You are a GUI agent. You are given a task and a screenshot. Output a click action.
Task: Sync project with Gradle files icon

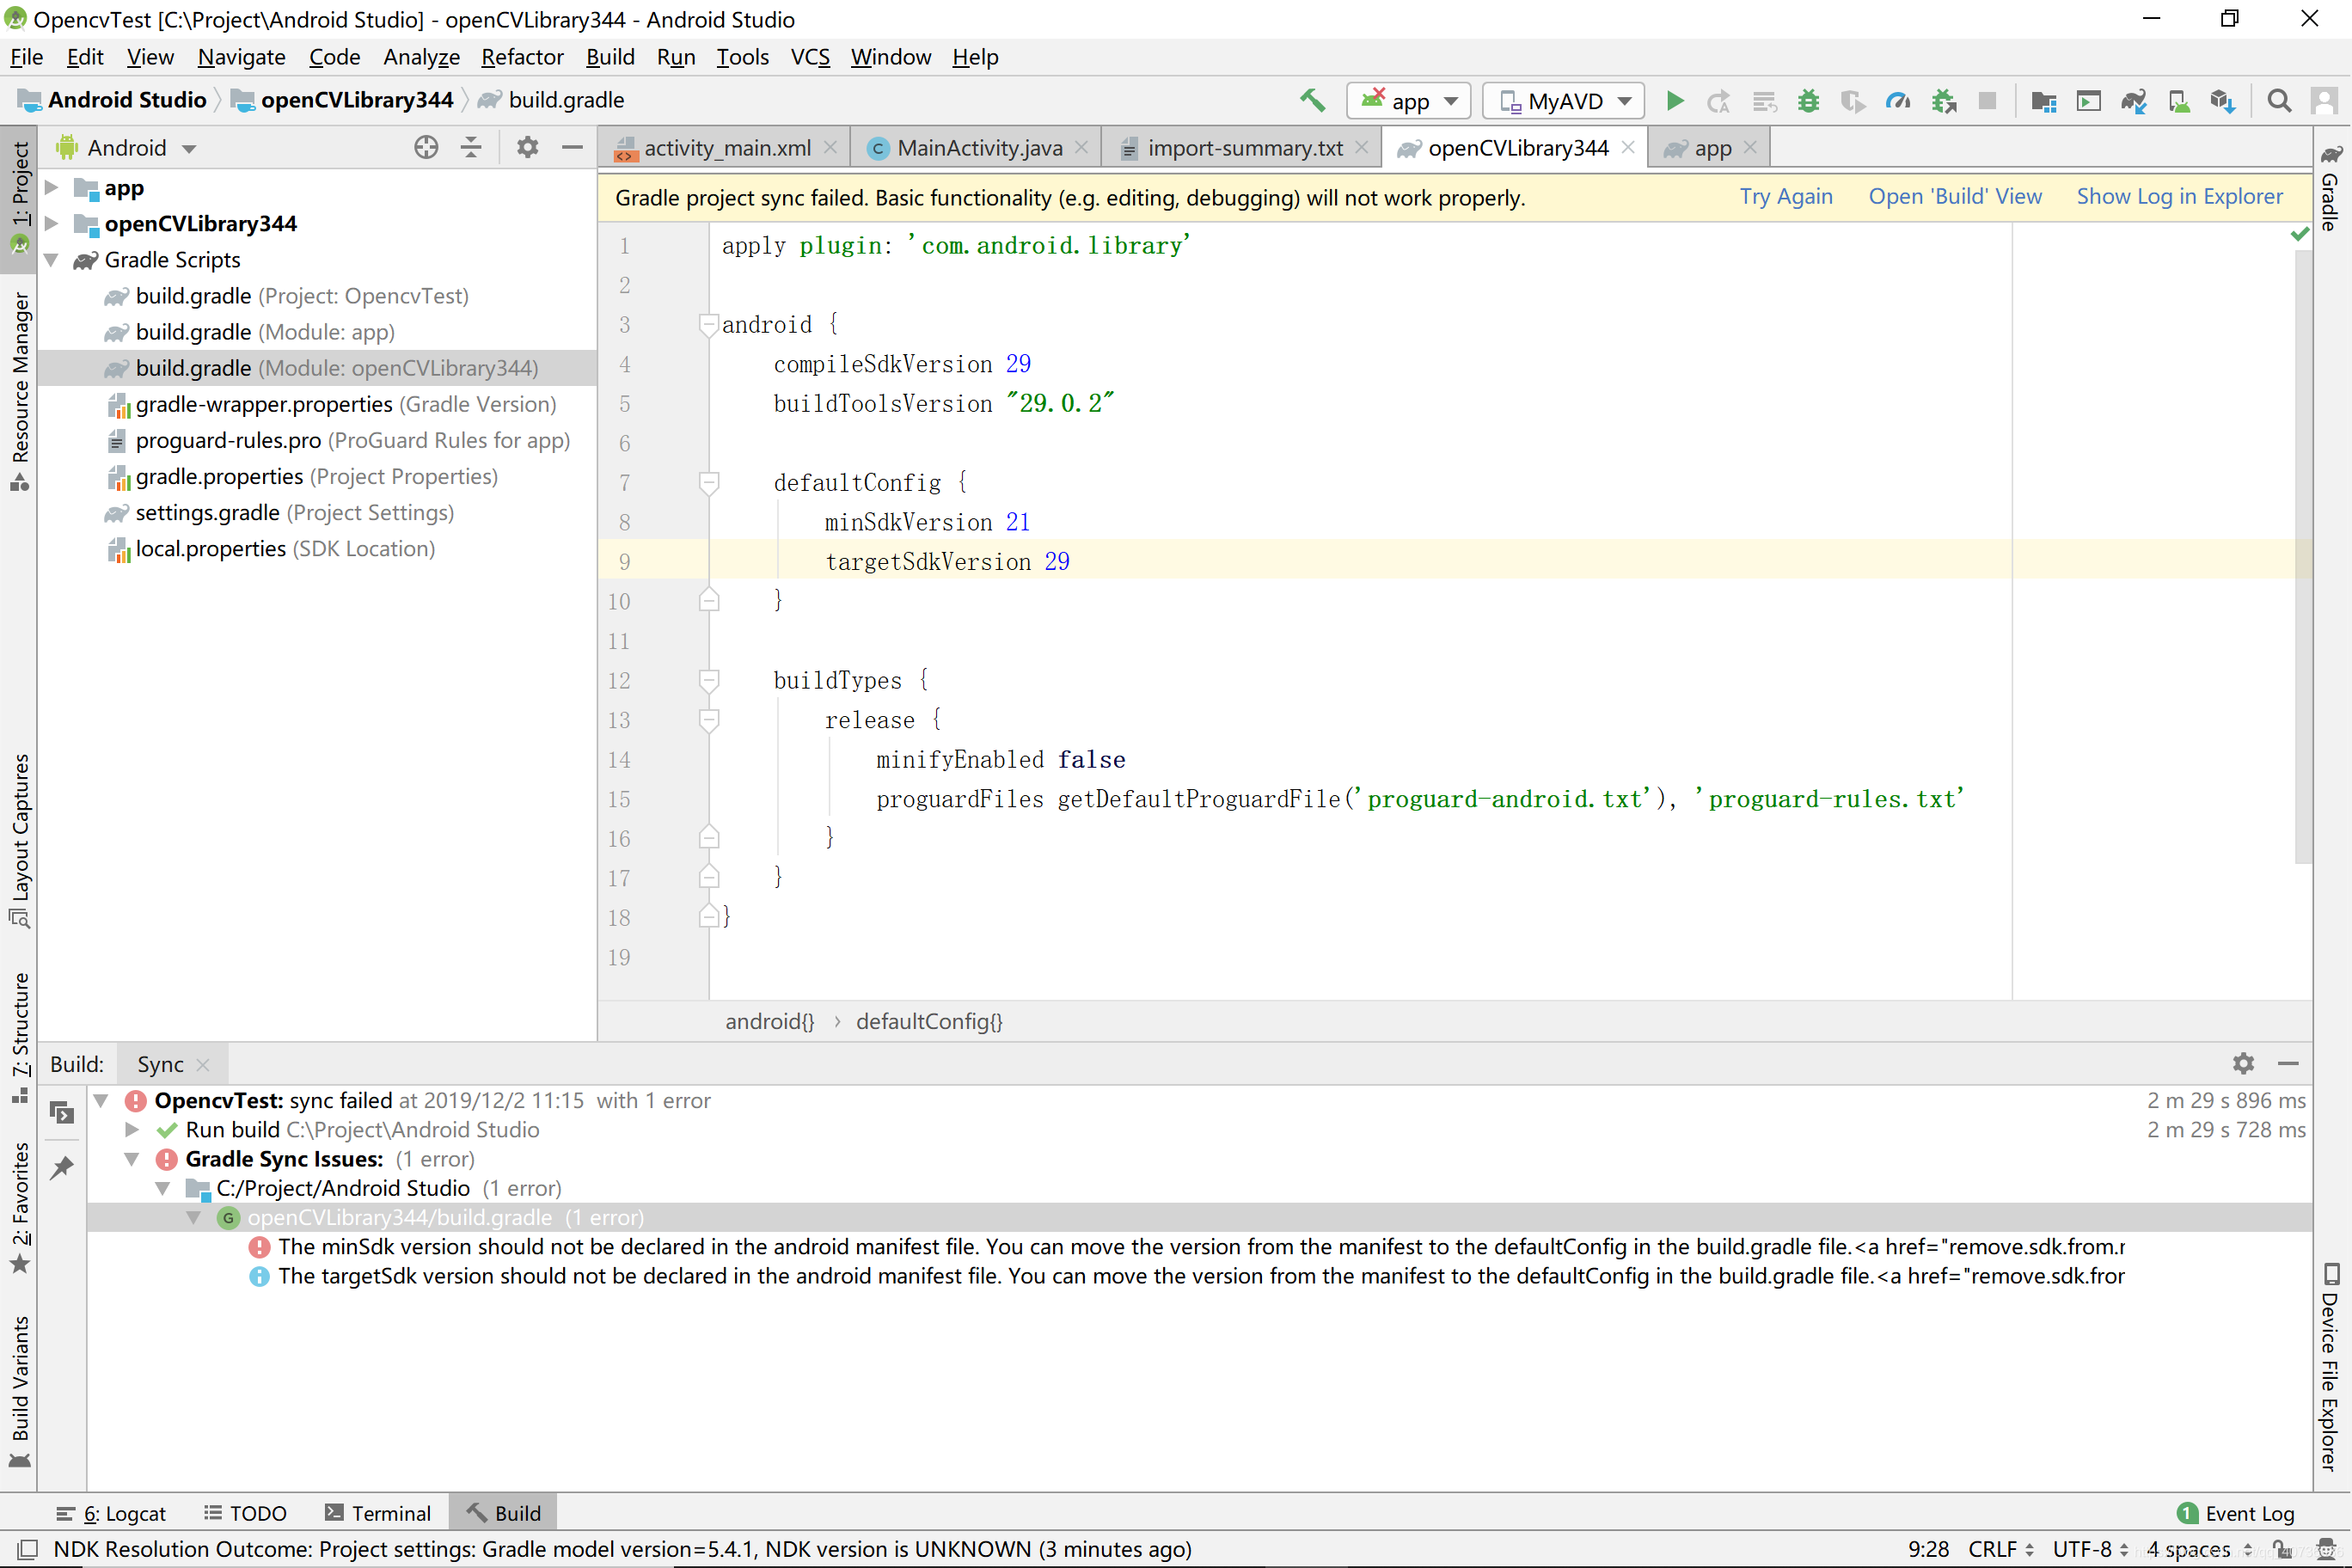pos(2134,101)
